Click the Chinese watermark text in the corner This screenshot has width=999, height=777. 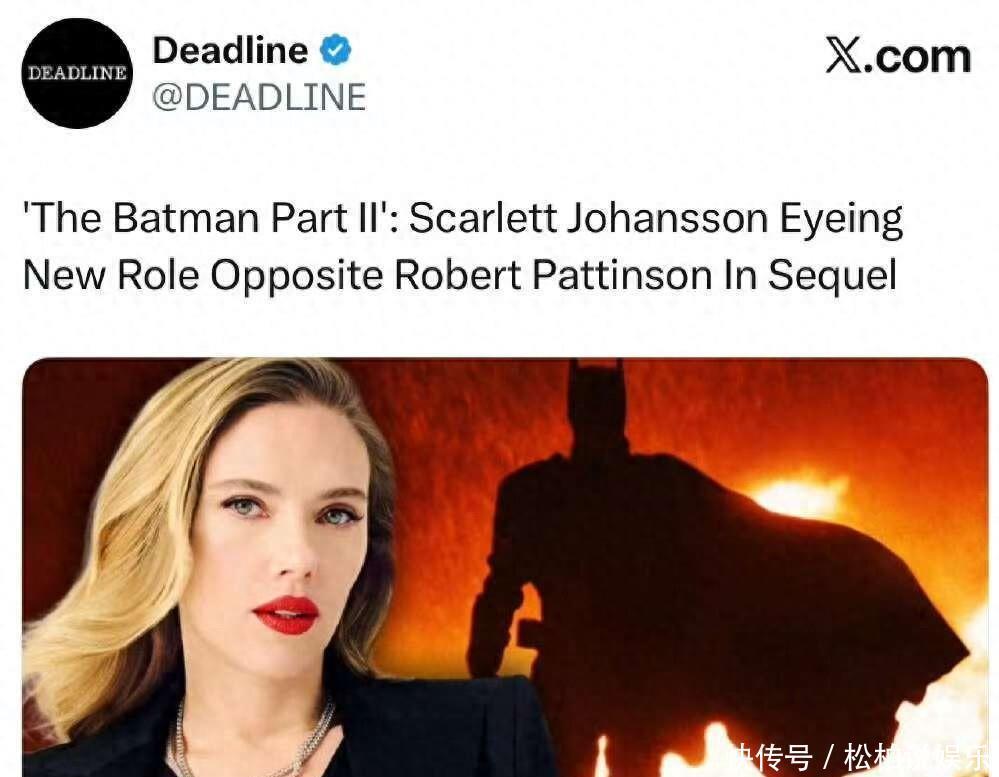(x=860, y=758)
